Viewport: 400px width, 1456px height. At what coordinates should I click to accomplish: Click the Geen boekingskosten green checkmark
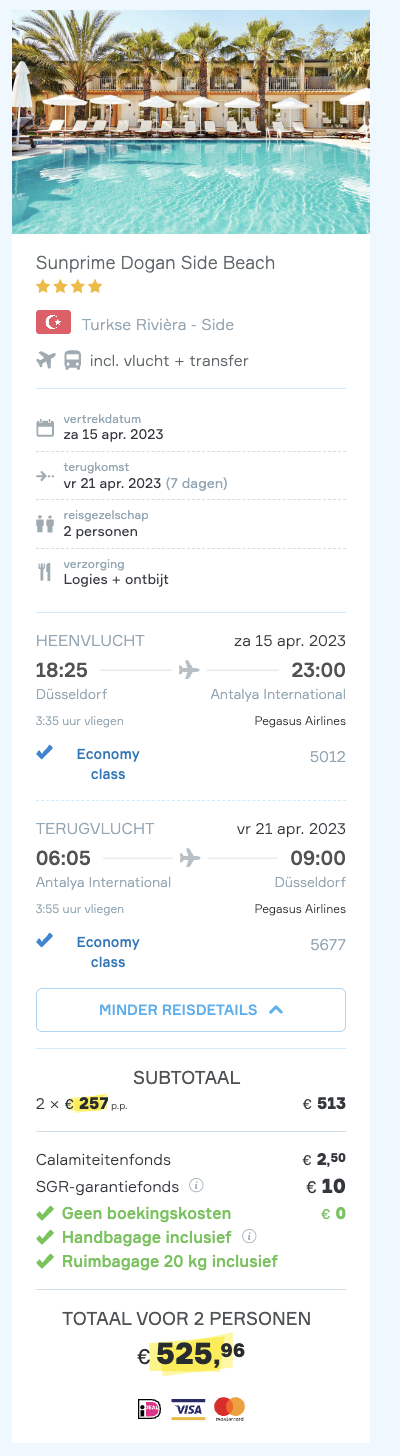44,1213
